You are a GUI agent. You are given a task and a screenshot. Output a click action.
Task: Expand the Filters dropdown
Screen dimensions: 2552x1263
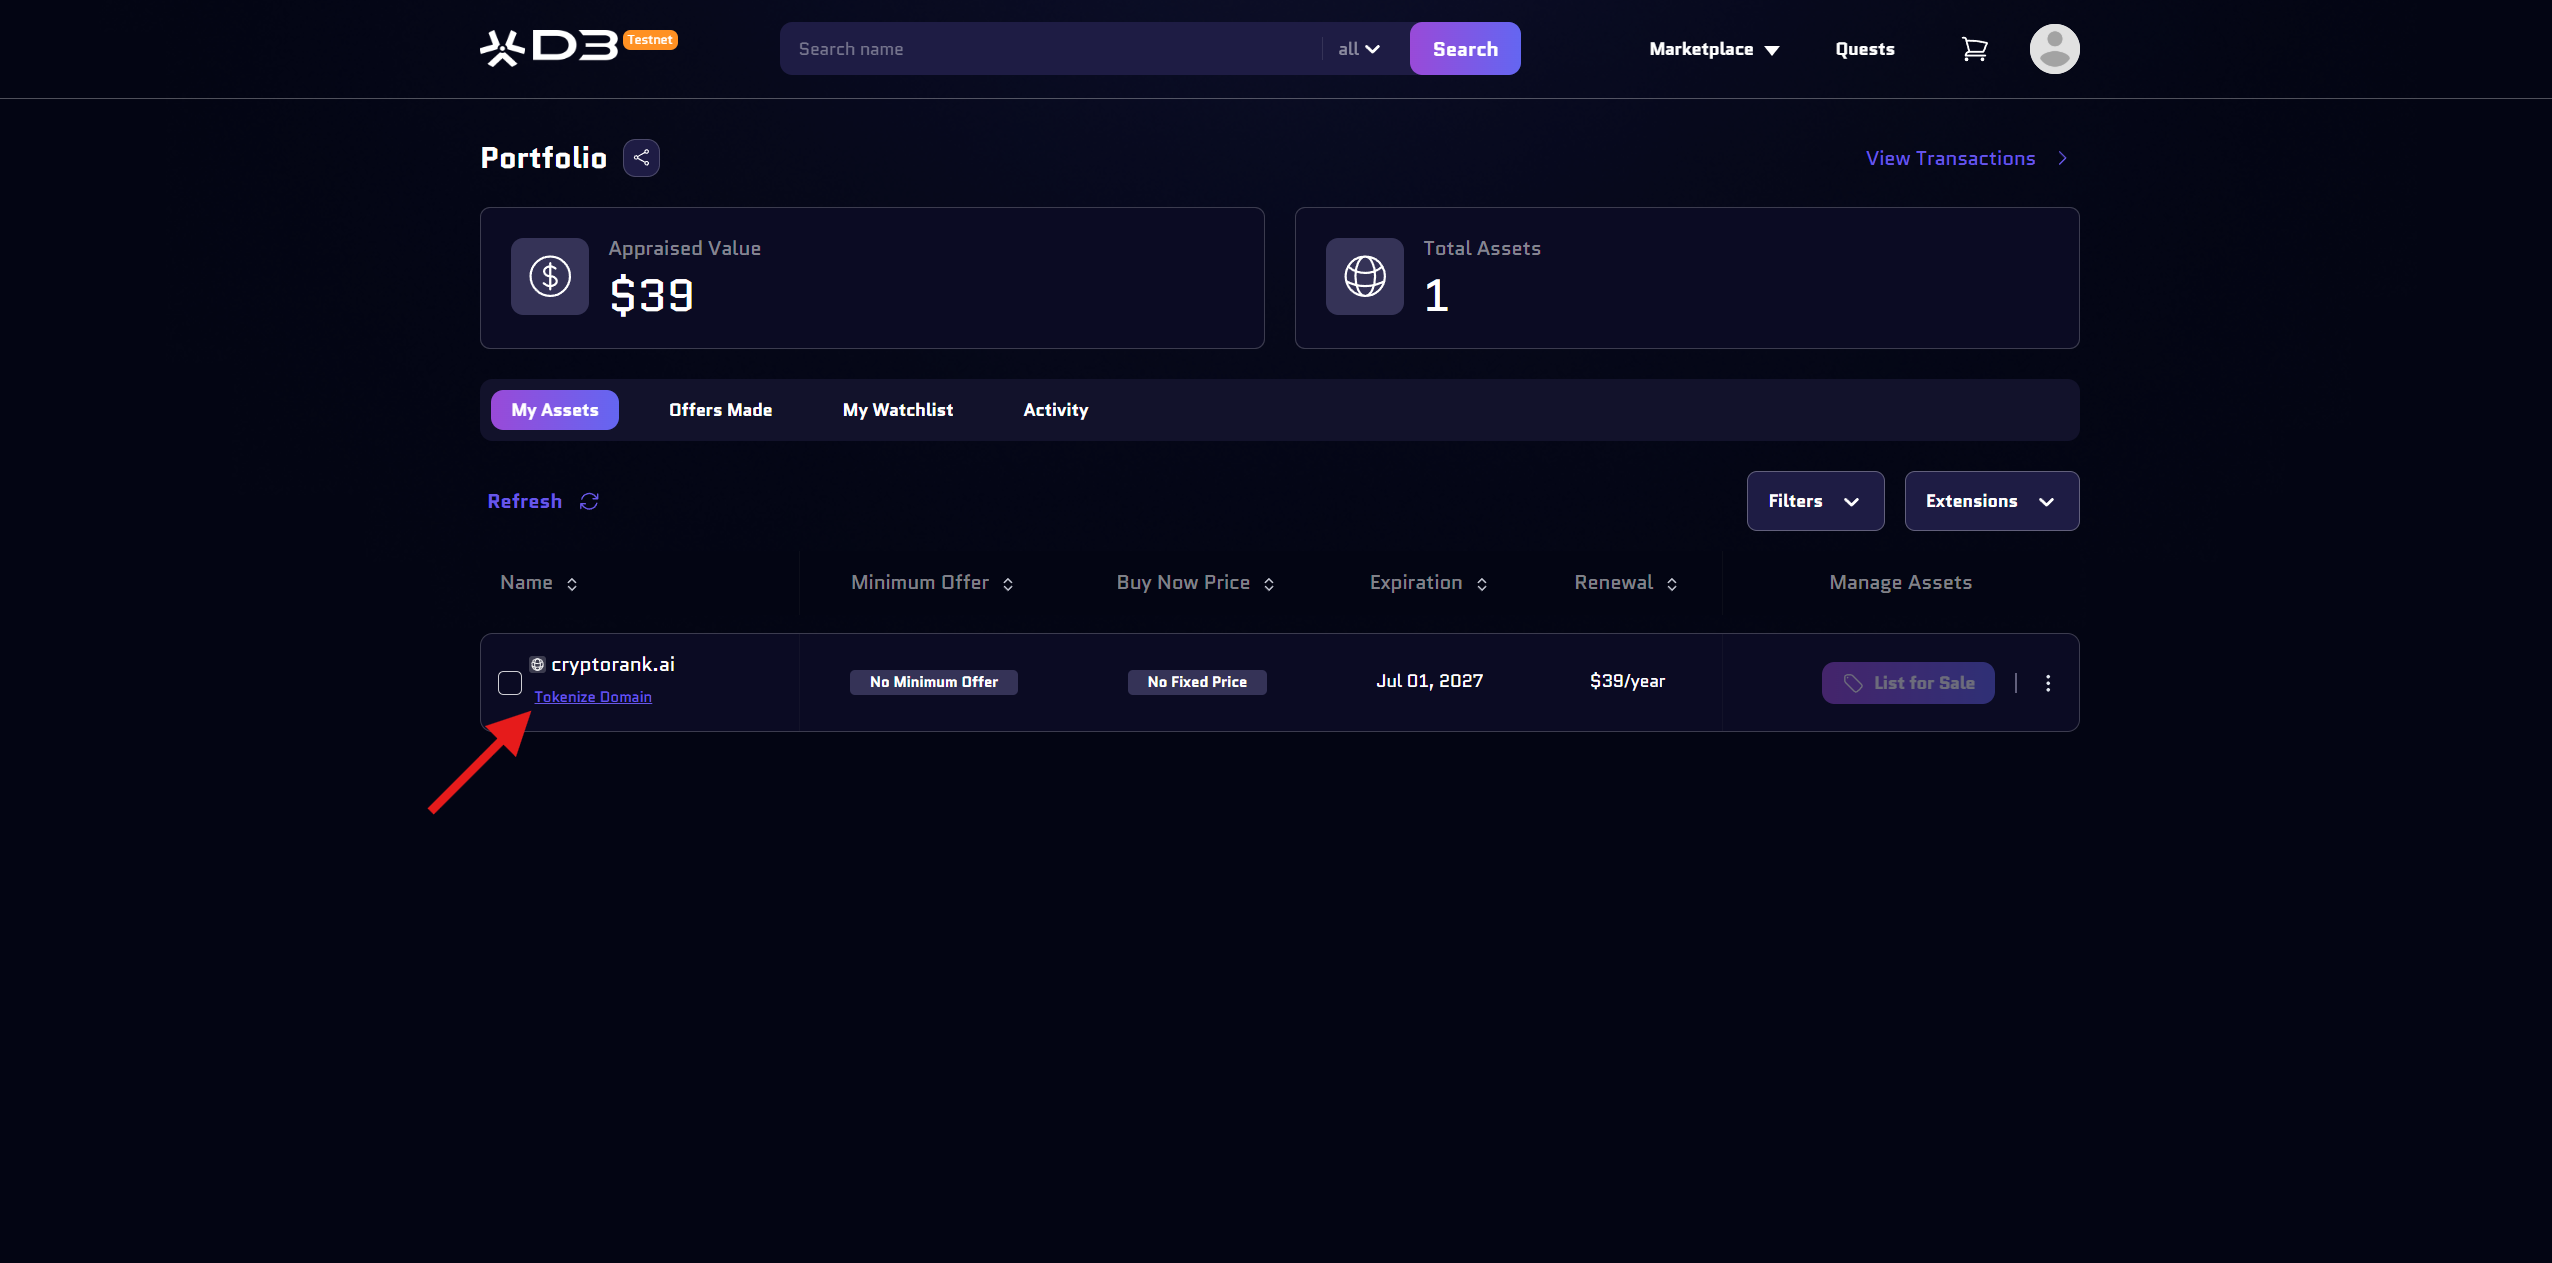pos(1815,501)
